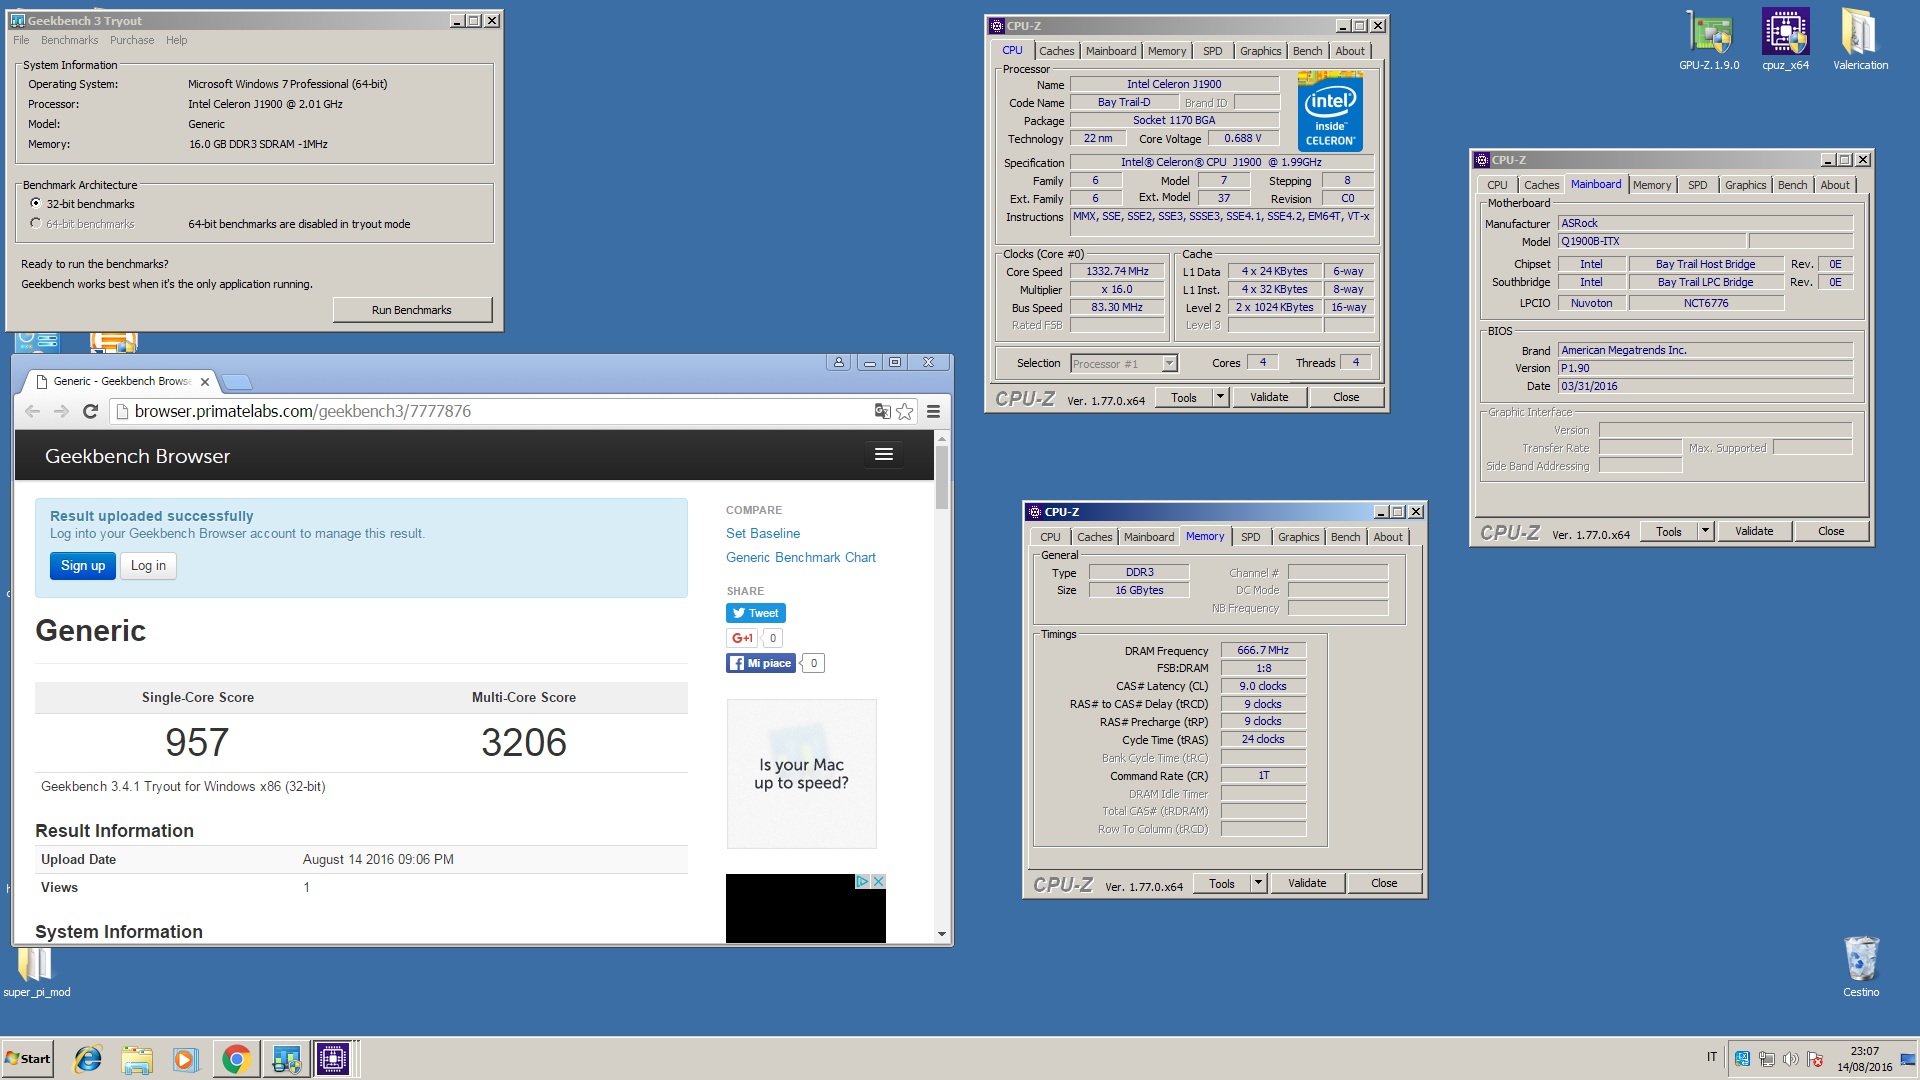Click Sign up button
The width and height of the screenshot is (1920, 1080).
83,565
